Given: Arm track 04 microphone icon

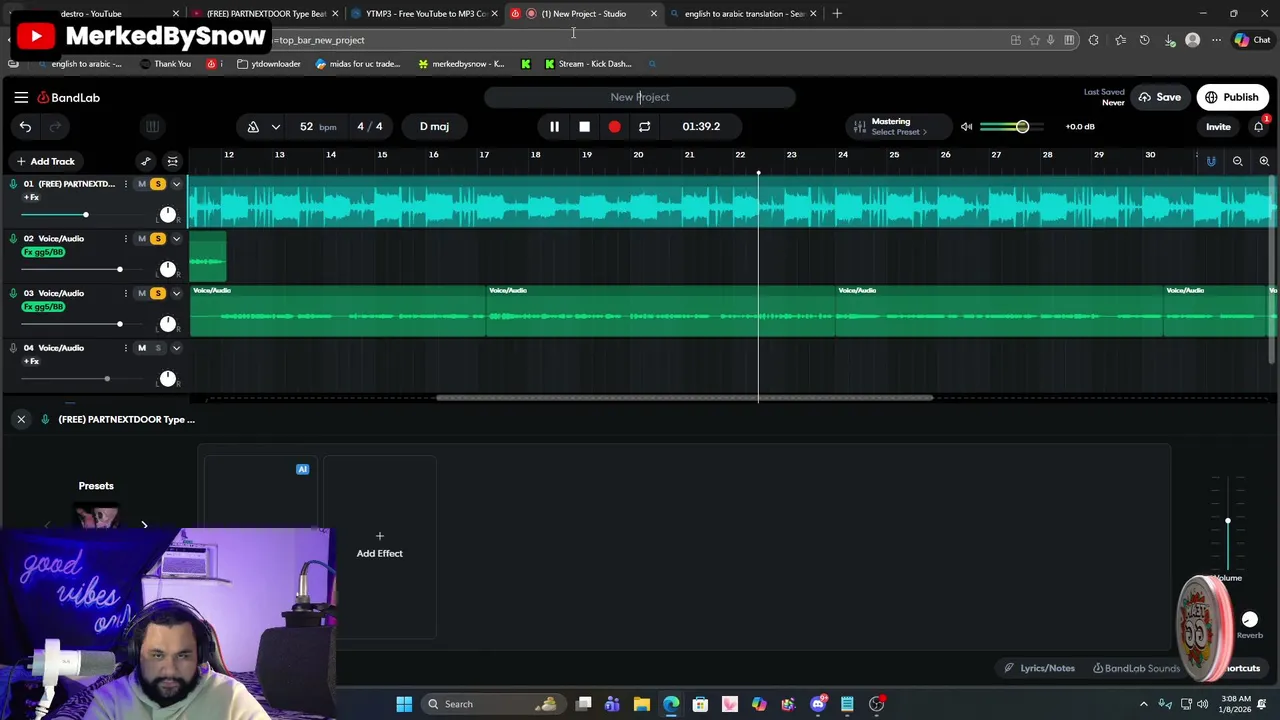Looking at the screenshot, I should click(x=13, y=348).
